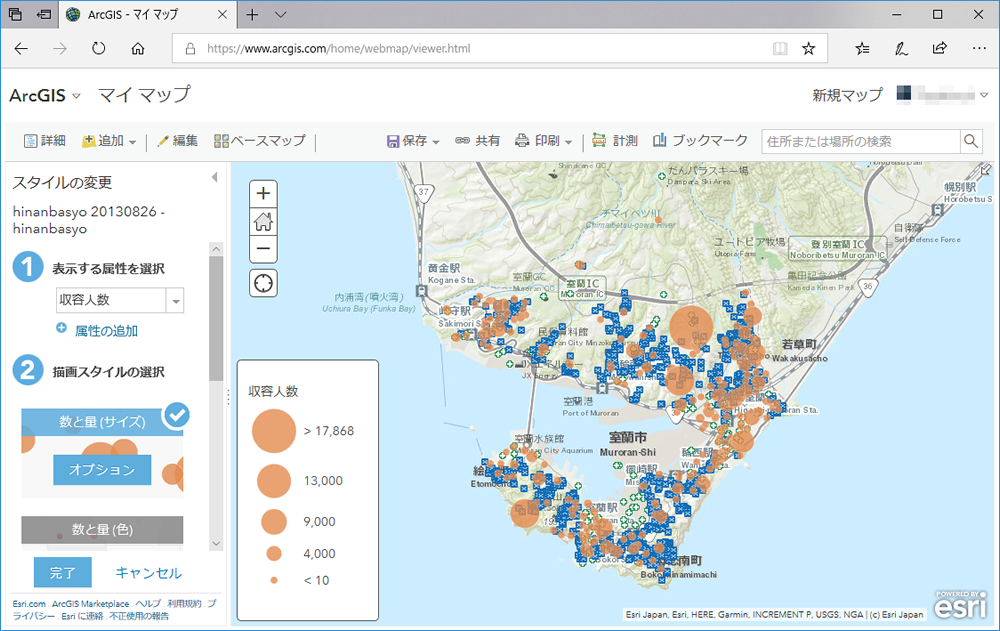This screenshot has width=1000, height=631.
Task: Open the ヘルプ help footer link
Action: click(148, 604)
